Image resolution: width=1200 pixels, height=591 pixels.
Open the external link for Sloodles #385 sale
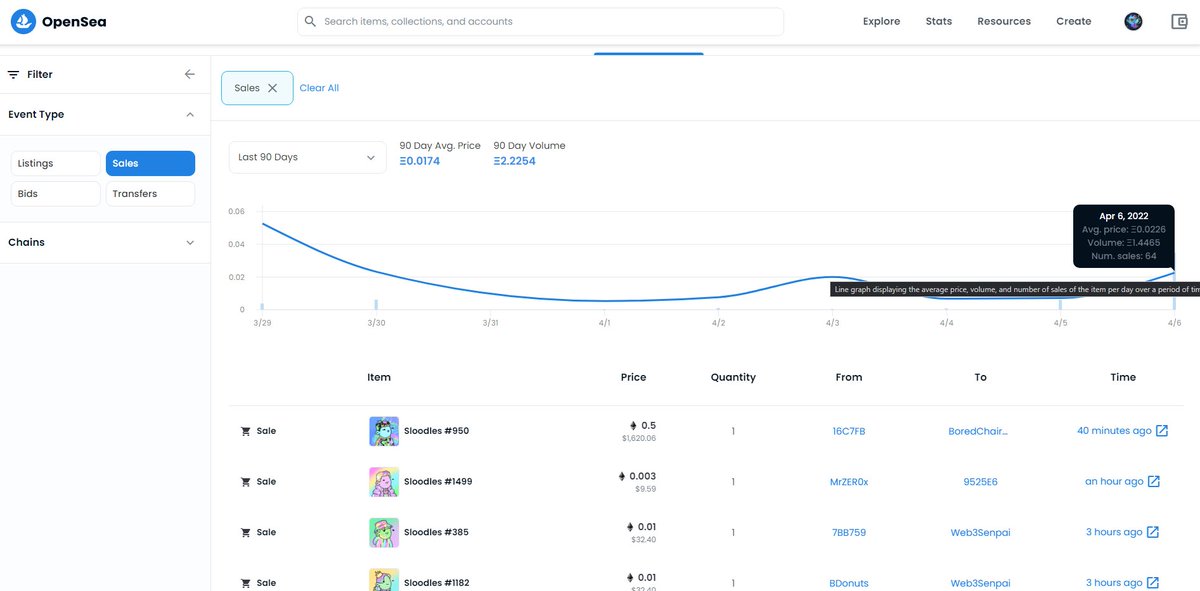tap(1153, 532)
